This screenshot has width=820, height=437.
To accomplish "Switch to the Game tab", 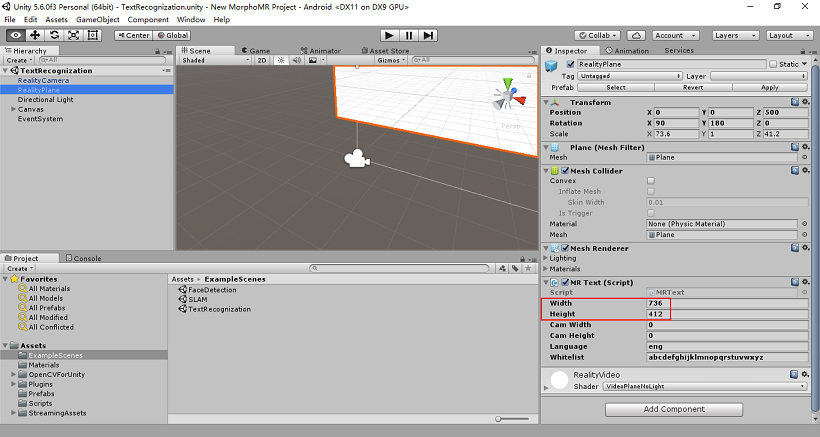I will point(256,51).
